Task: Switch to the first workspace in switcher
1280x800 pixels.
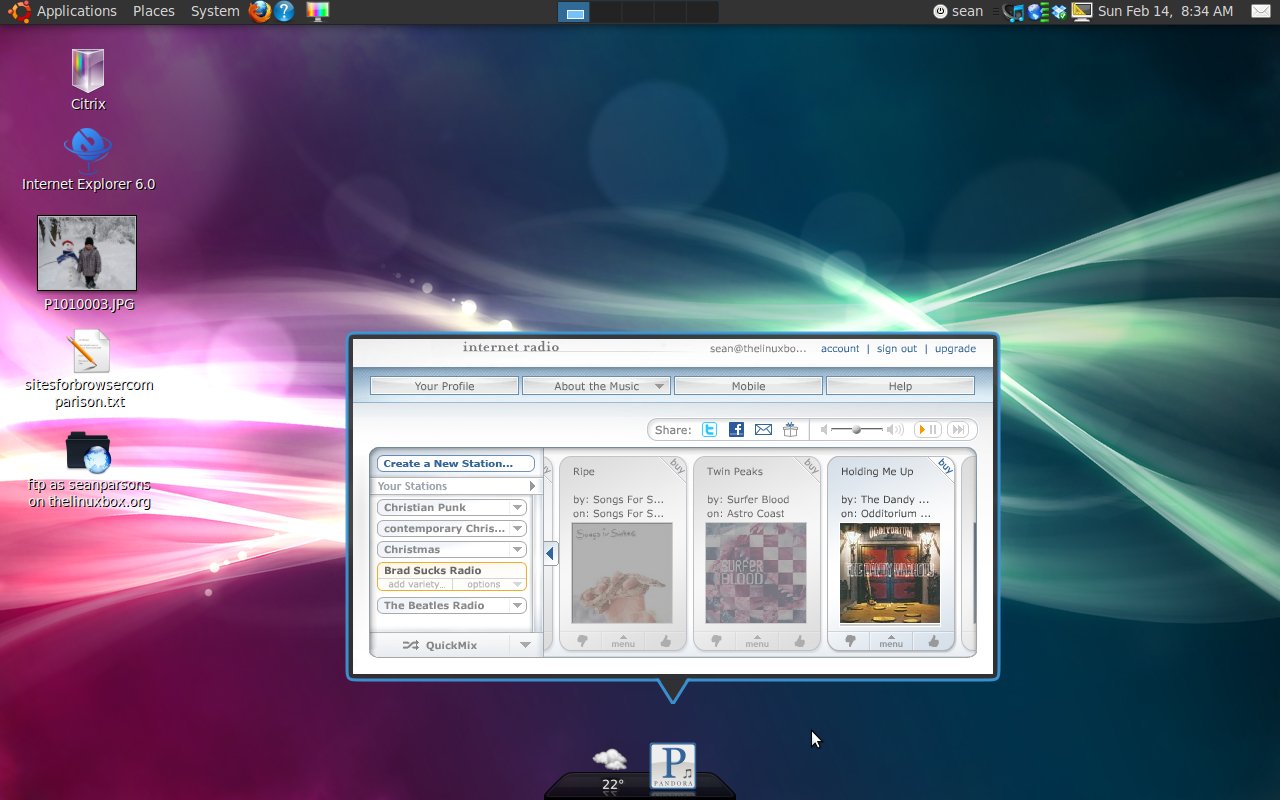Action: 573,12
